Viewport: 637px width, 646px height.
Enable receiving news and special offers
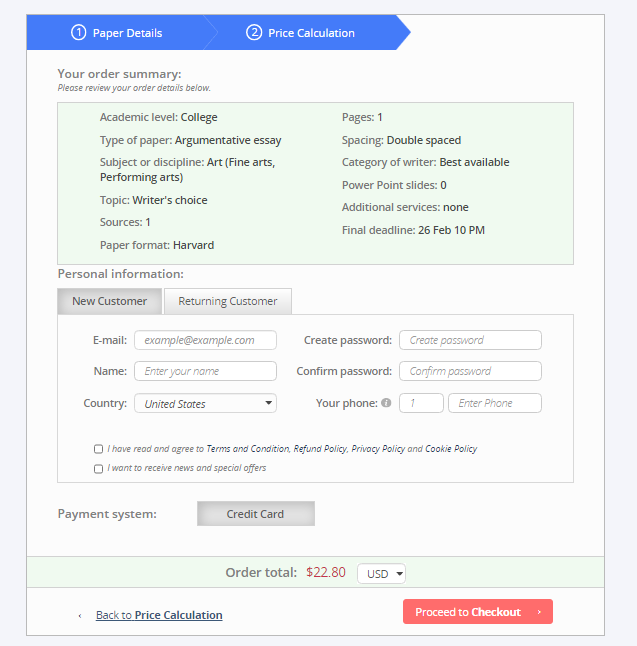pos(98,468)
